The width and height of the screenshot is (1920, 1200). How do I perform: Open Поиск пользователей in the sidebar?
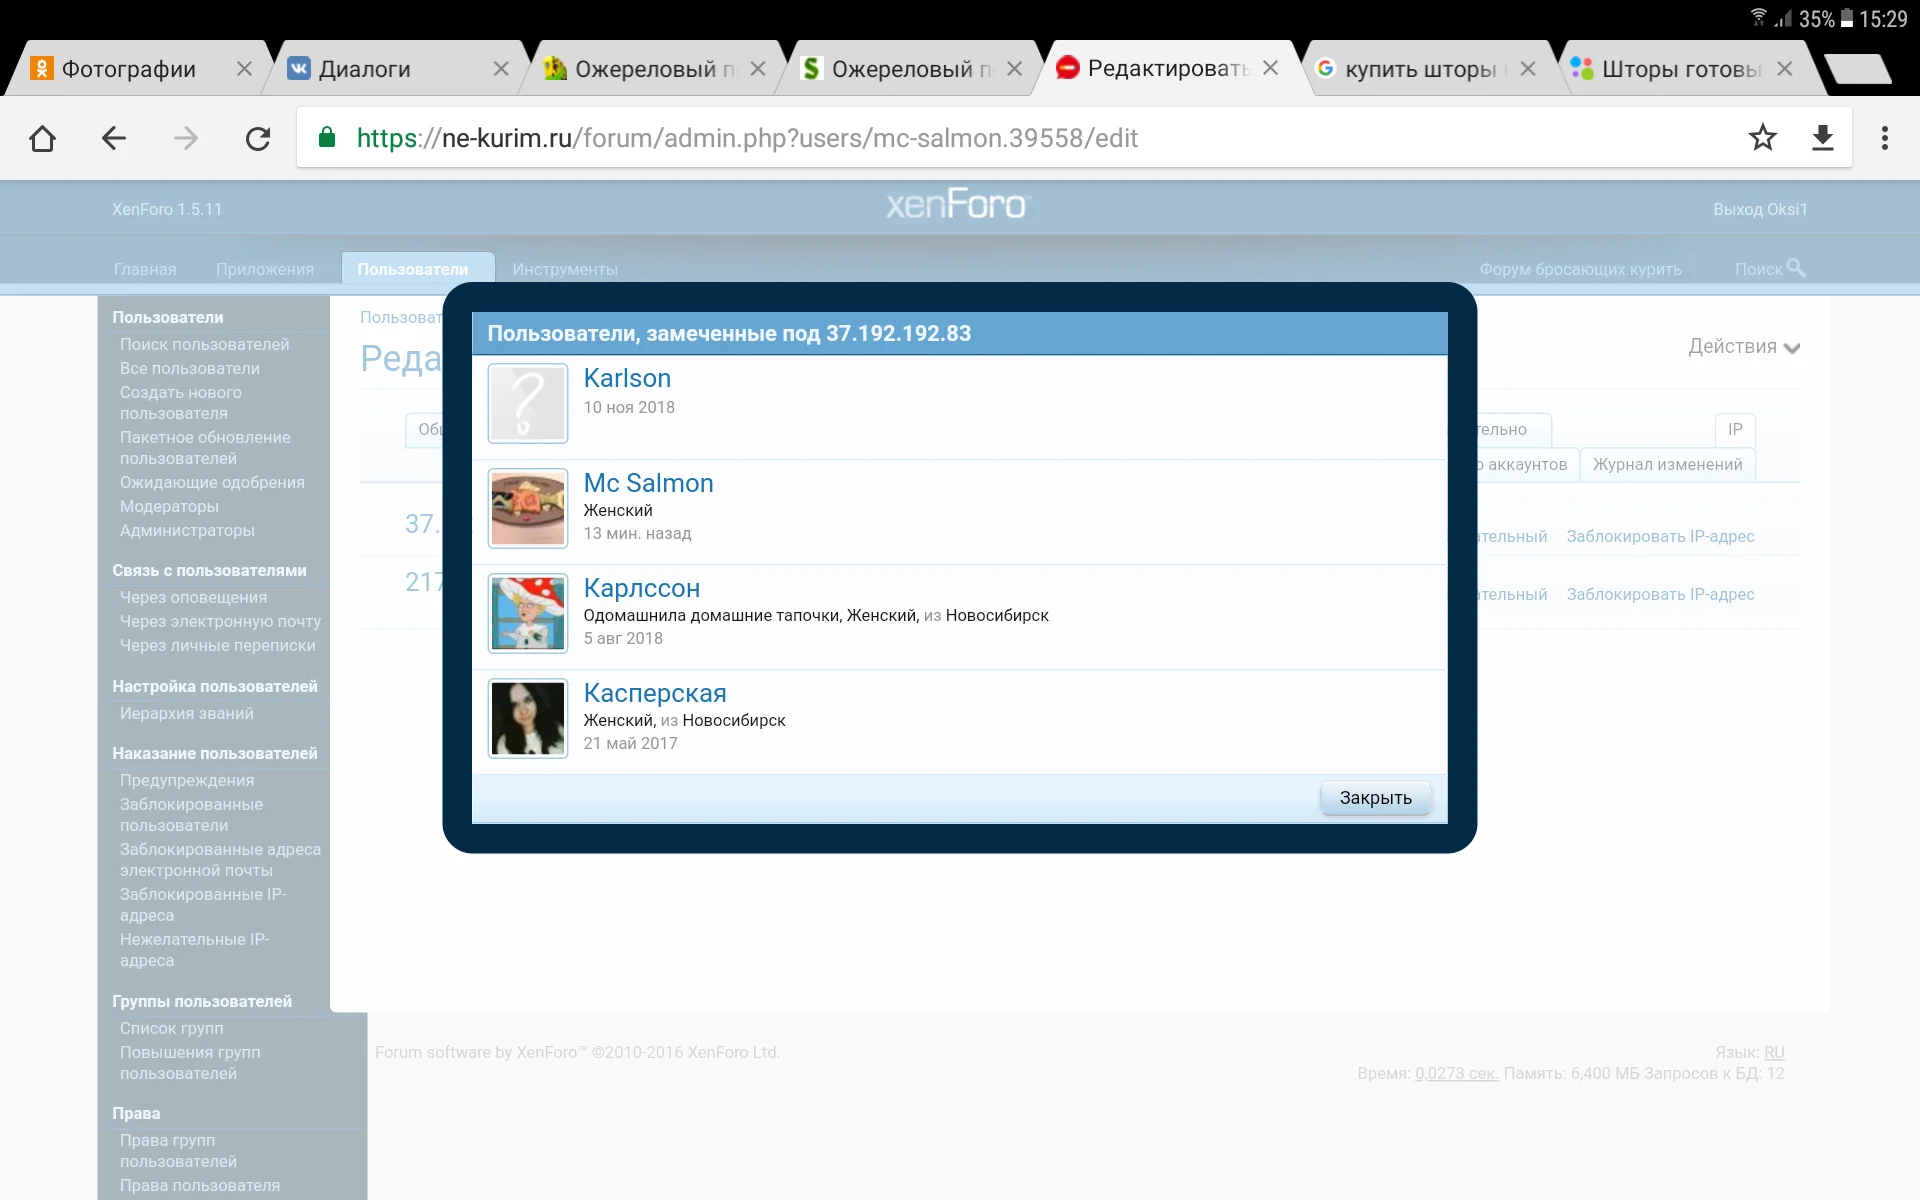[x=204, y=344]
